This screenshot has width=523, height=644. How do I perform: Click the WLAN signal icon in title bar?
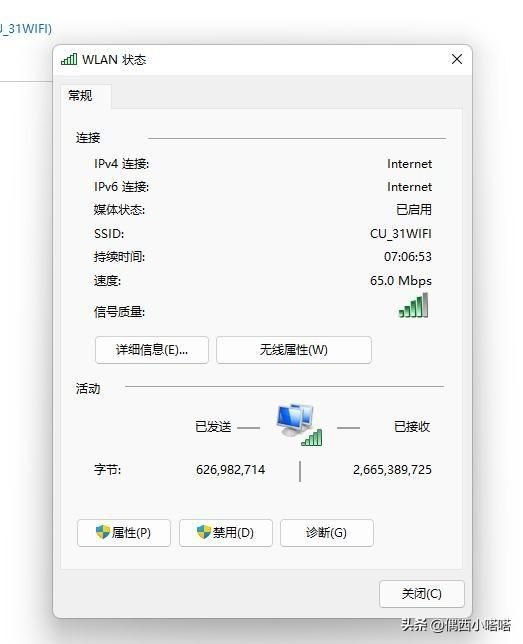(69, 60)
